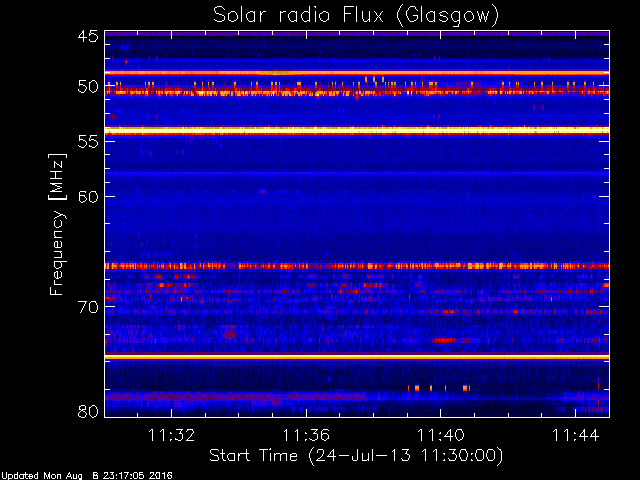Click the 11:36 time tick label

306,435
